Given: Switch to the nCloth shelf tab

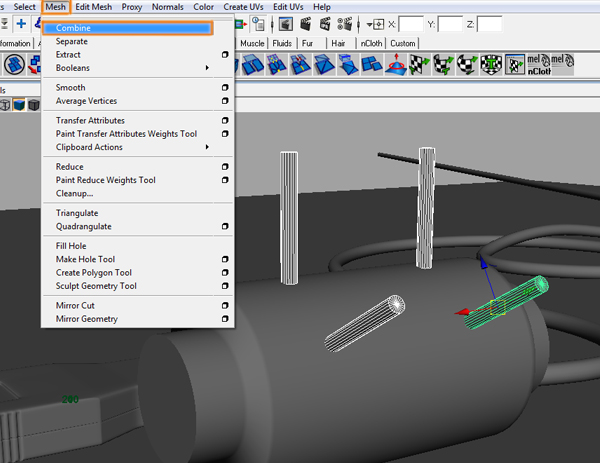Looking at the screenshot, I should 371,43.
